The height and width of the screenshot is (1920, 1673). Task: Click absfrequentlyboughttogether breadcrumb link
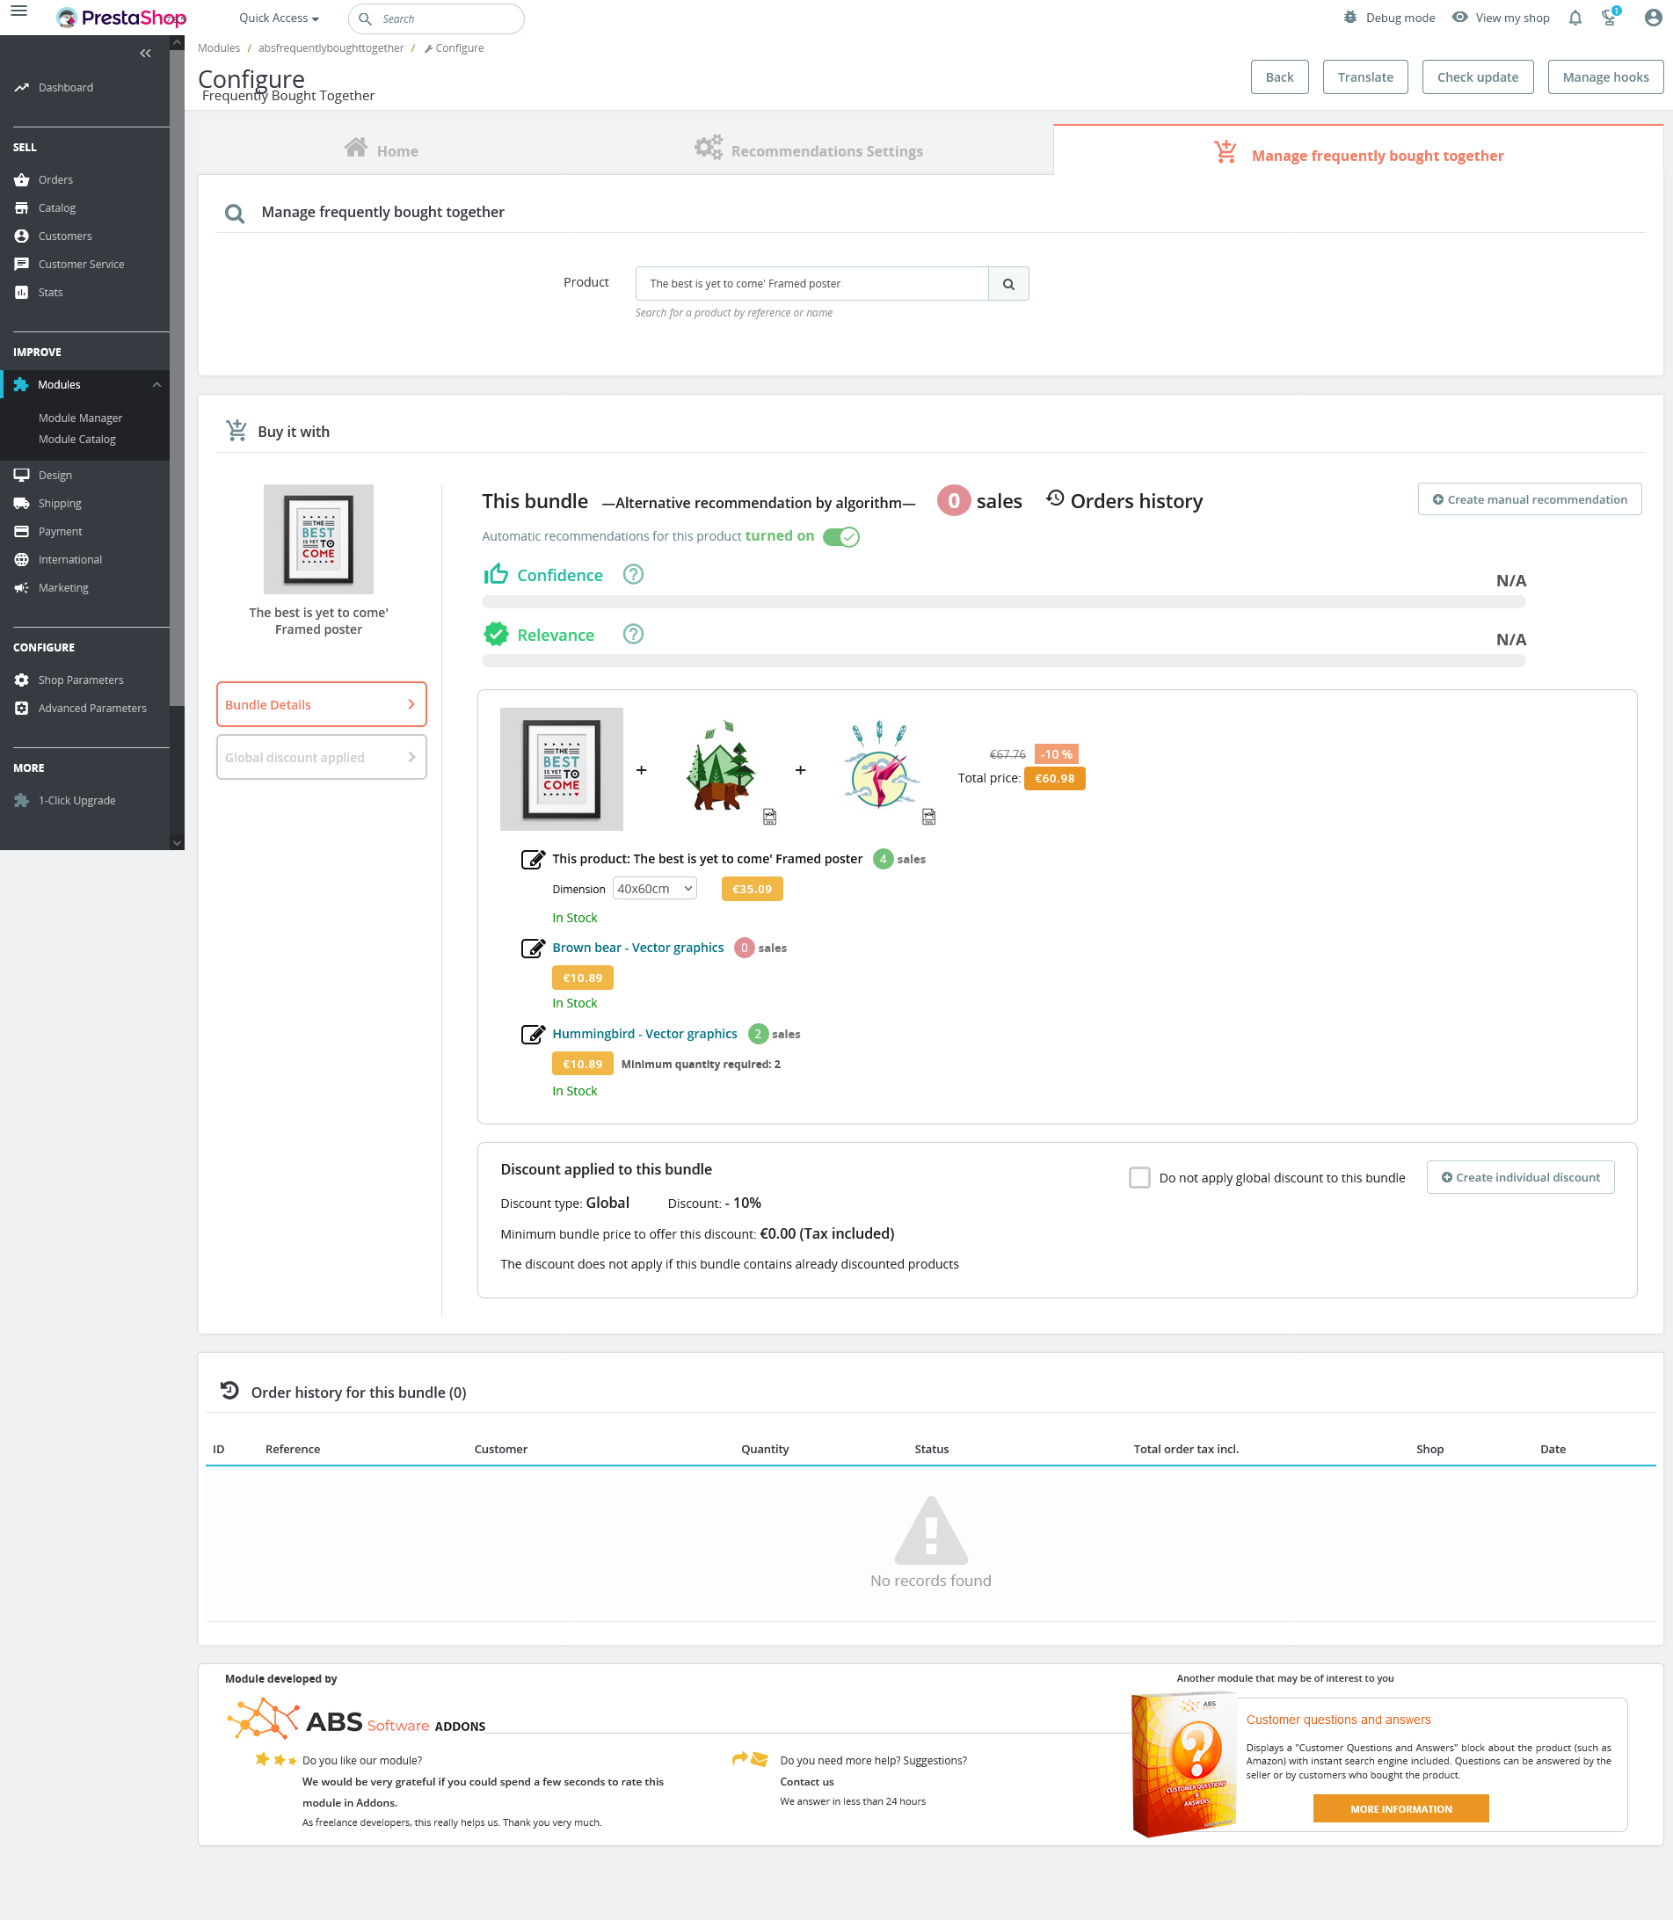click(331, 48)
